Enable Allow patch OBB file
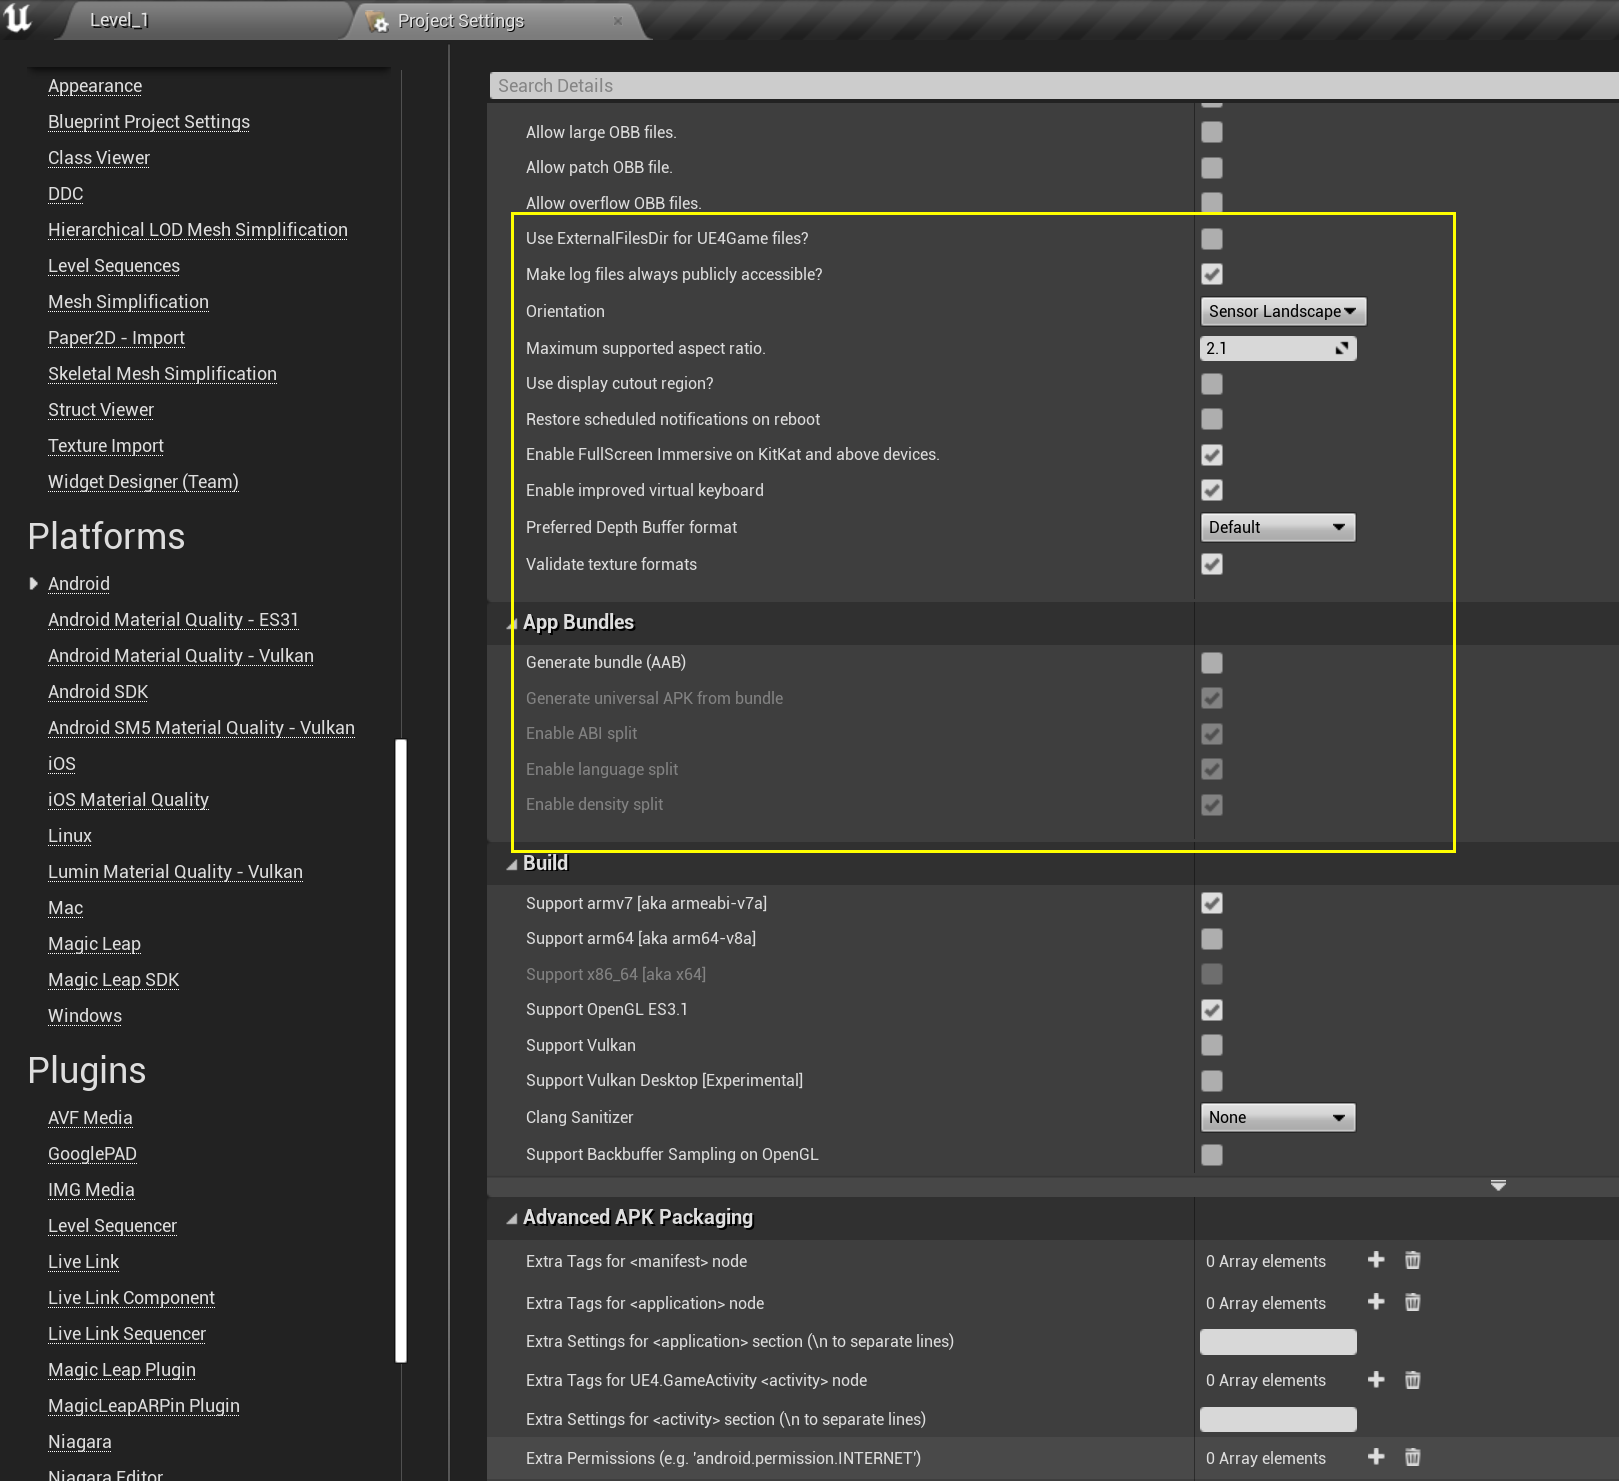The height and width of the screenshot is (1481, 1619). 1212,167
